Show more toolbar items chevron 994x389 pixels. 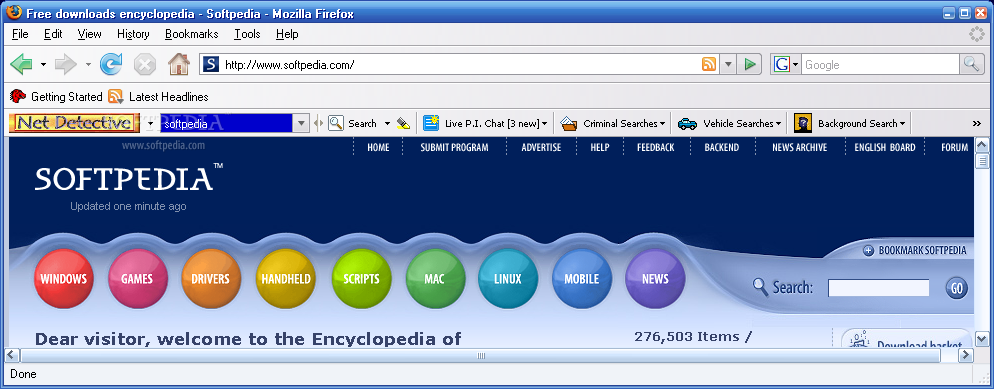(x=976, y=124)
